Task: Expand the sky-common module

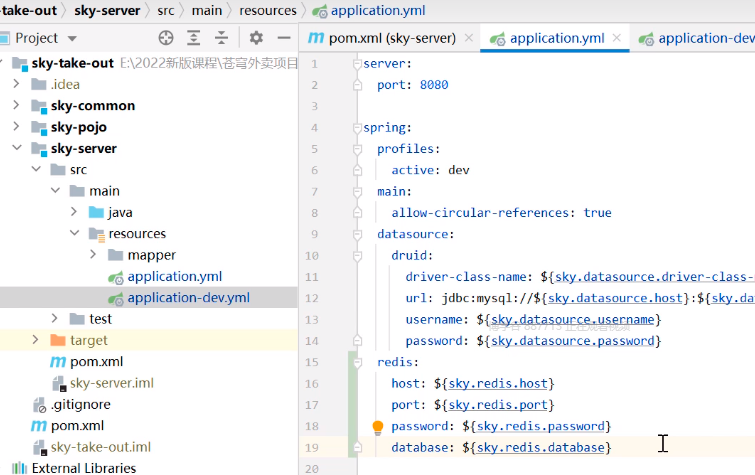Action: click(17, 105)
